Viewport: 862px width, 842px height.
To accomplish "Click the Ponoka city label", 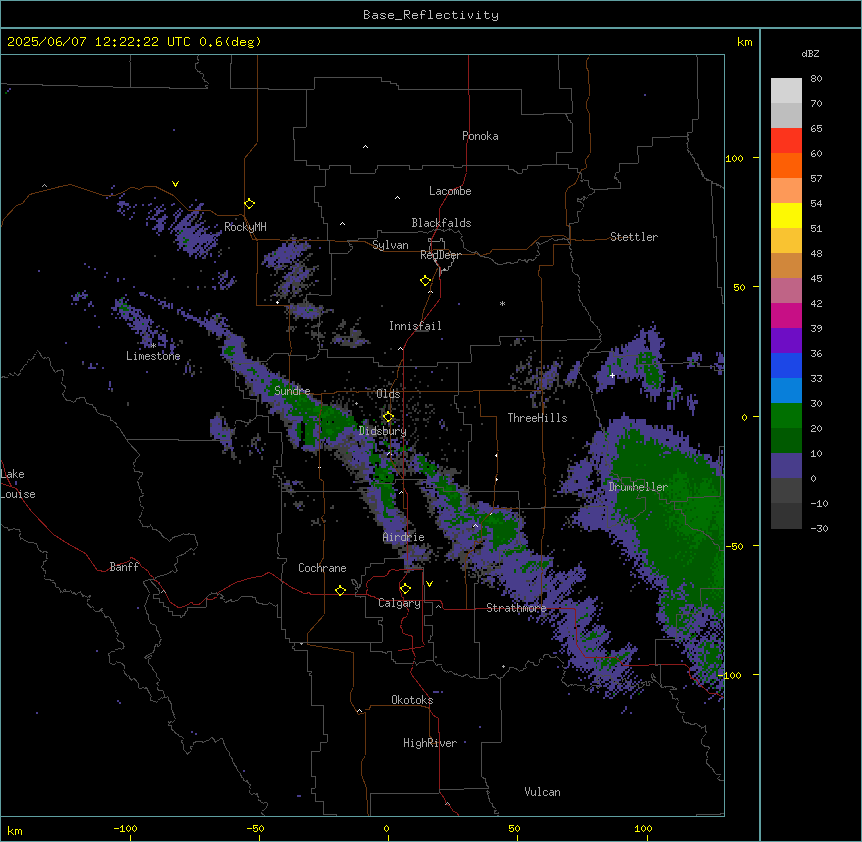I will pos(480,136).
